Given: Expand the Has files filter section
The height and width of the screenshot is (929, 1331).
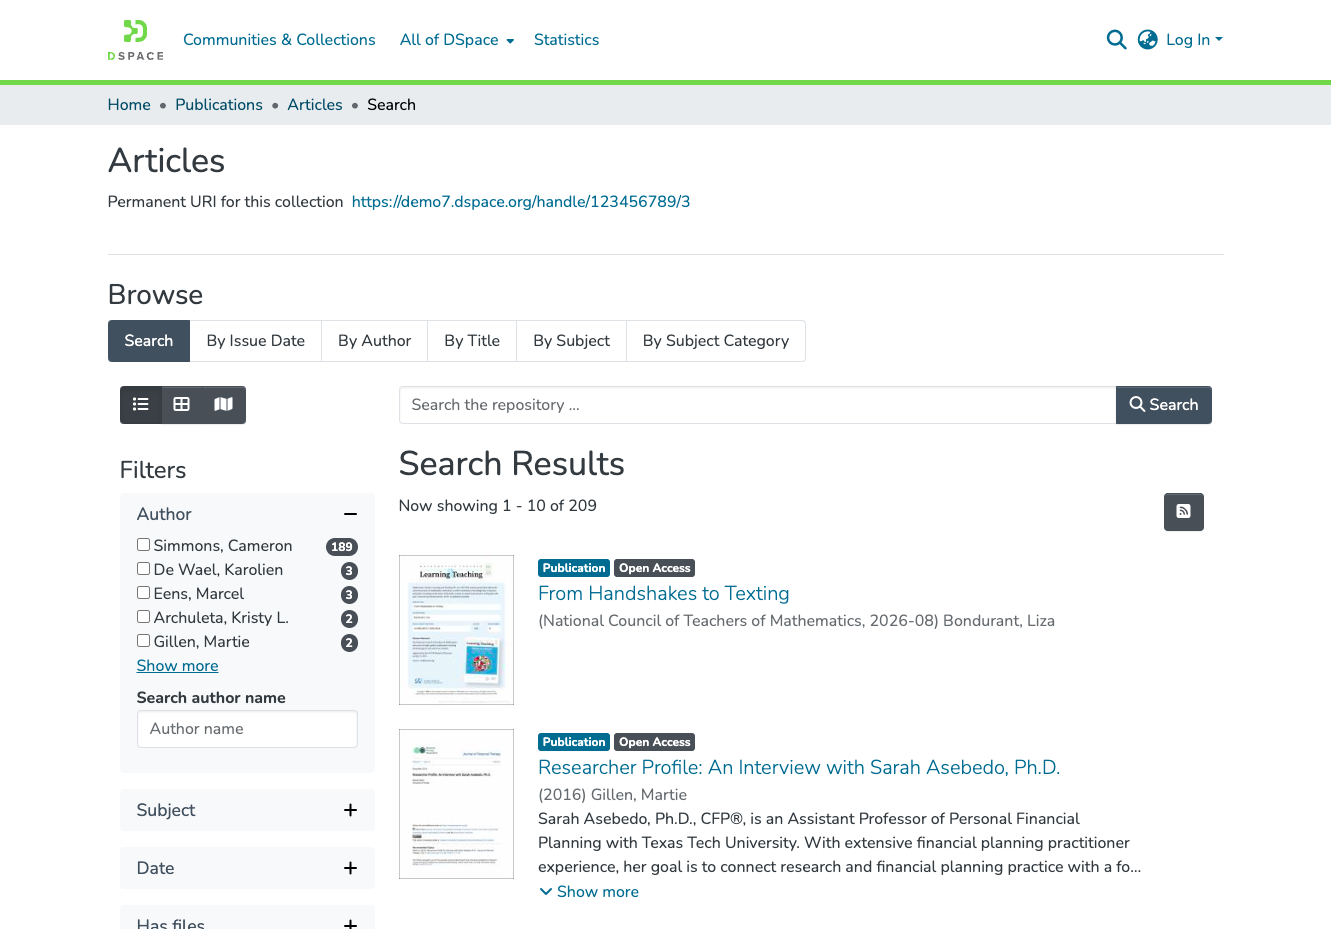Looking at the screenshot, I should (x=350, y=925).
